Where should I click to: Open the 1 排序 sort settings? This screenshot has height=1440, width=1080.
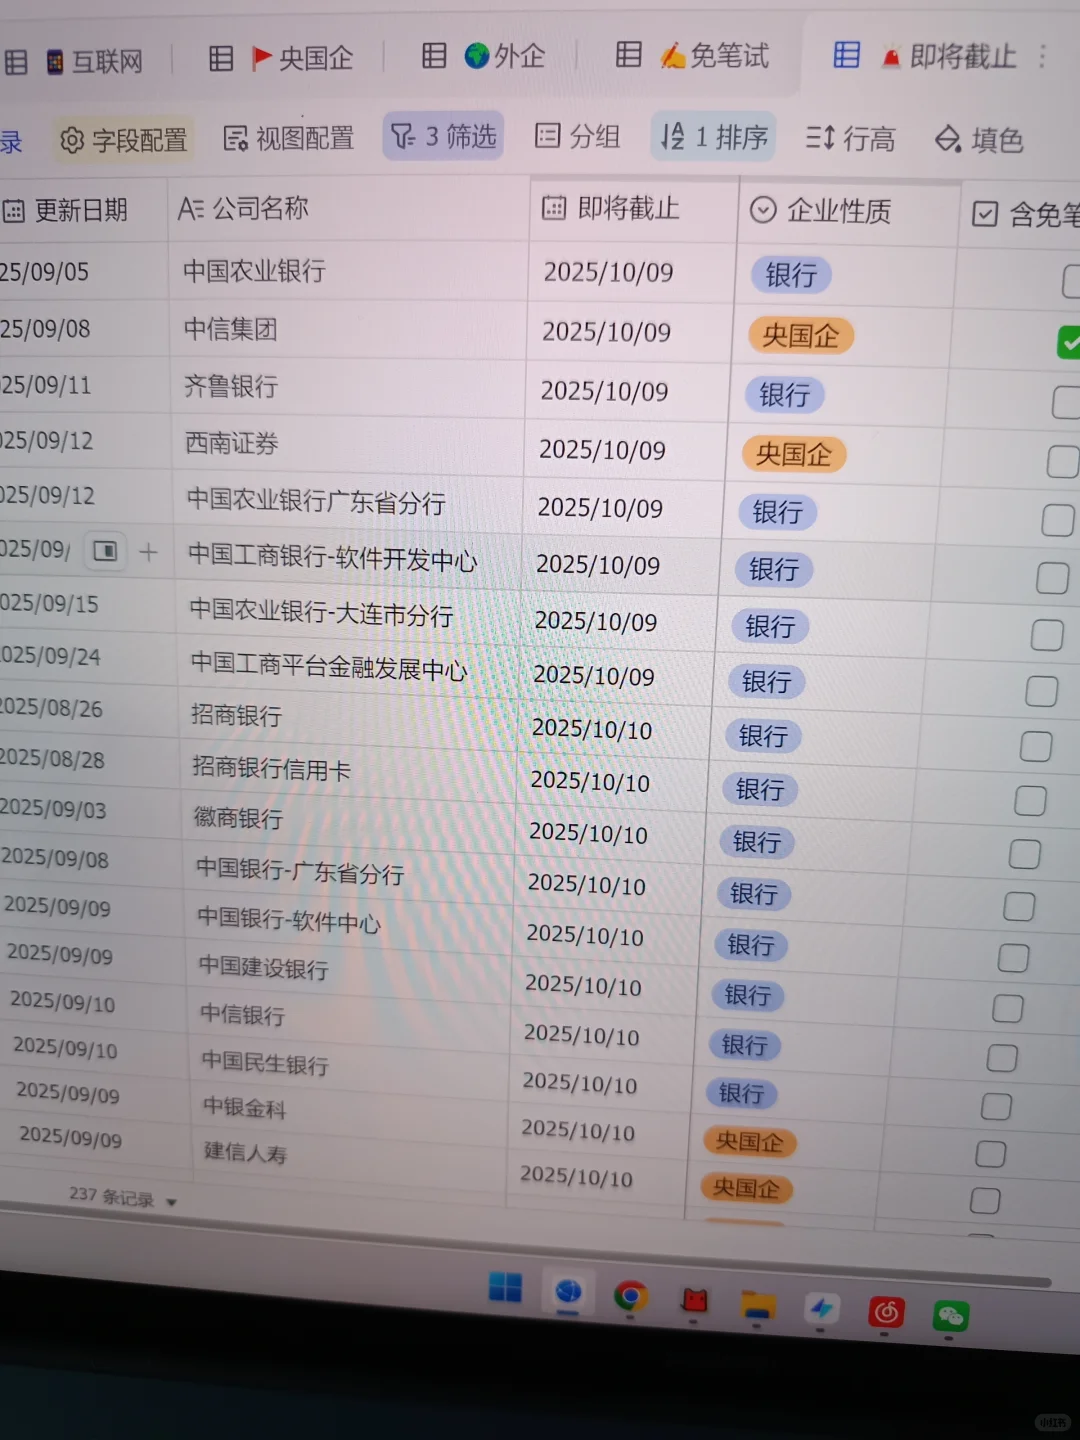tap(714, 137)
